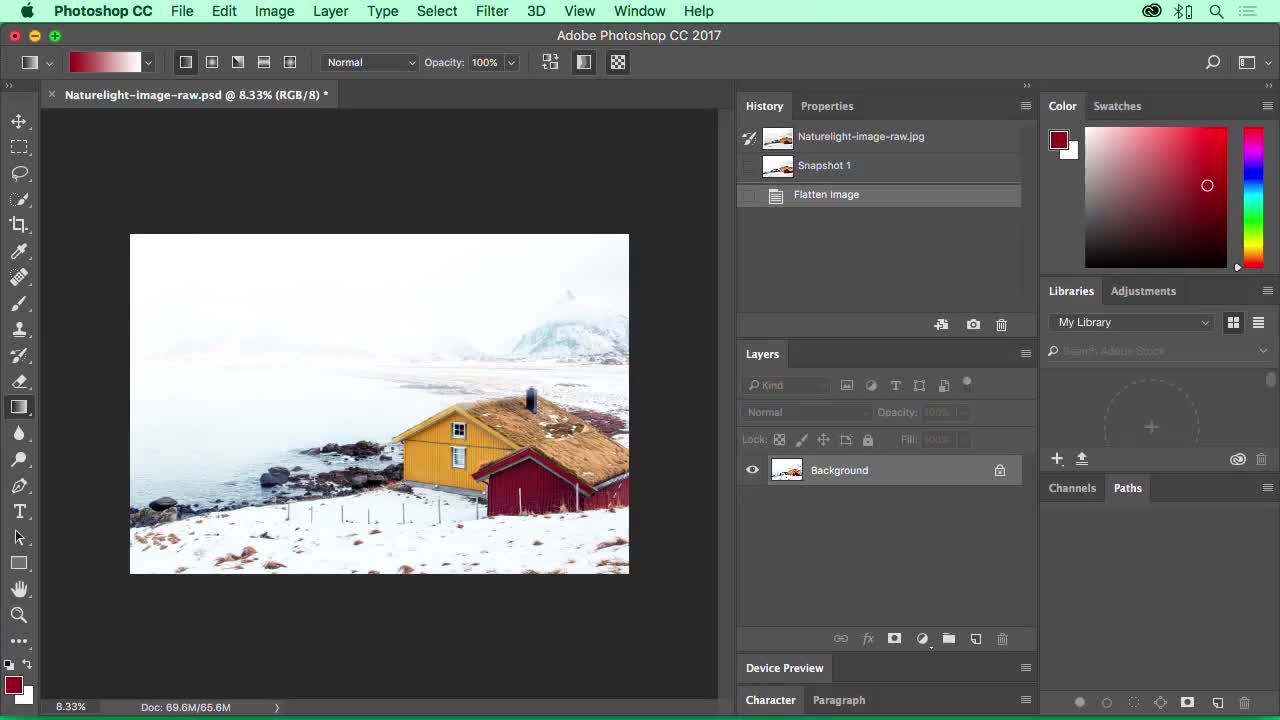Select the Move tool
The height and width of the screenshot is (720, 1280).
point(20,121)
